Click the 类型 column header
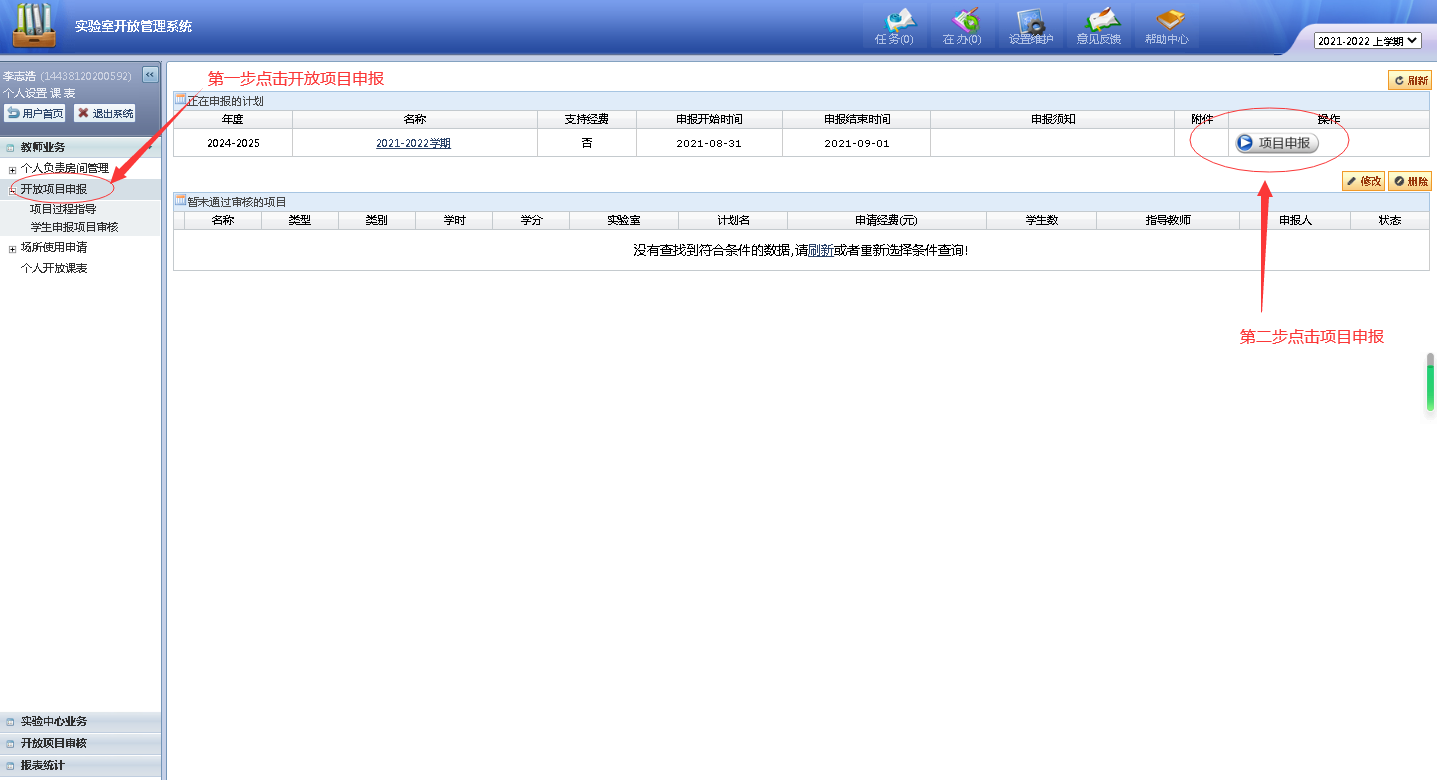1437x780 pixels. pos(300,220)
